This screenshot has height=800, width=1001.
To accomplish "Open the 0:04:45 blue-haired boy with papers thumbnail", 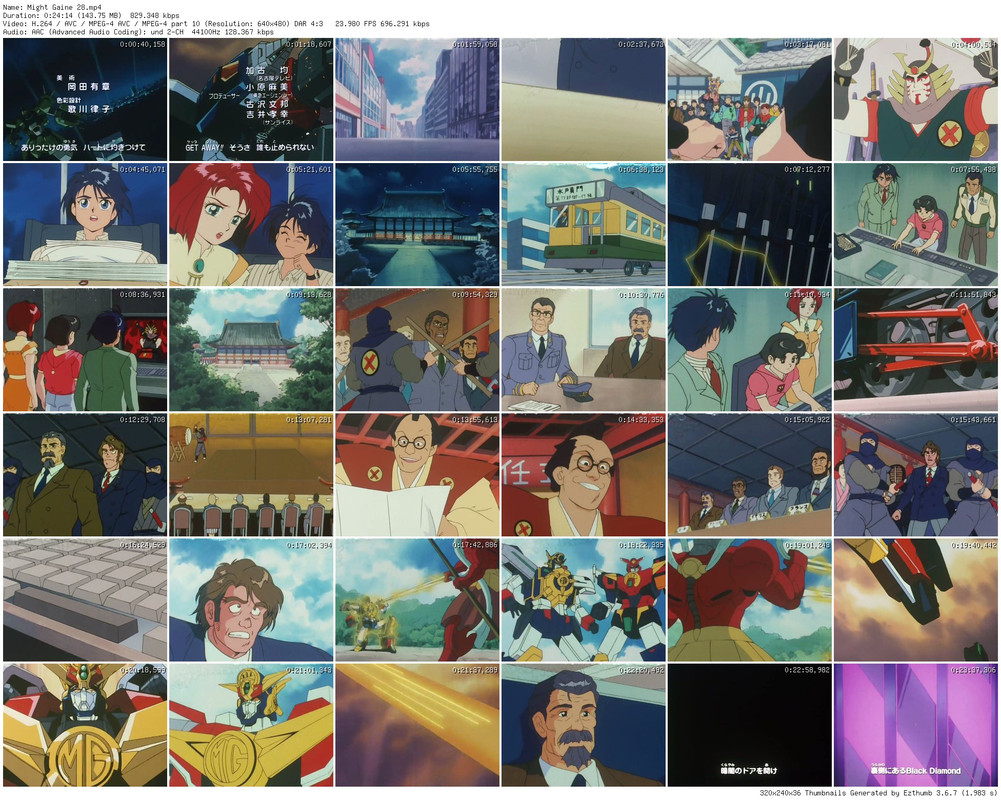I will tap(85, 225).
